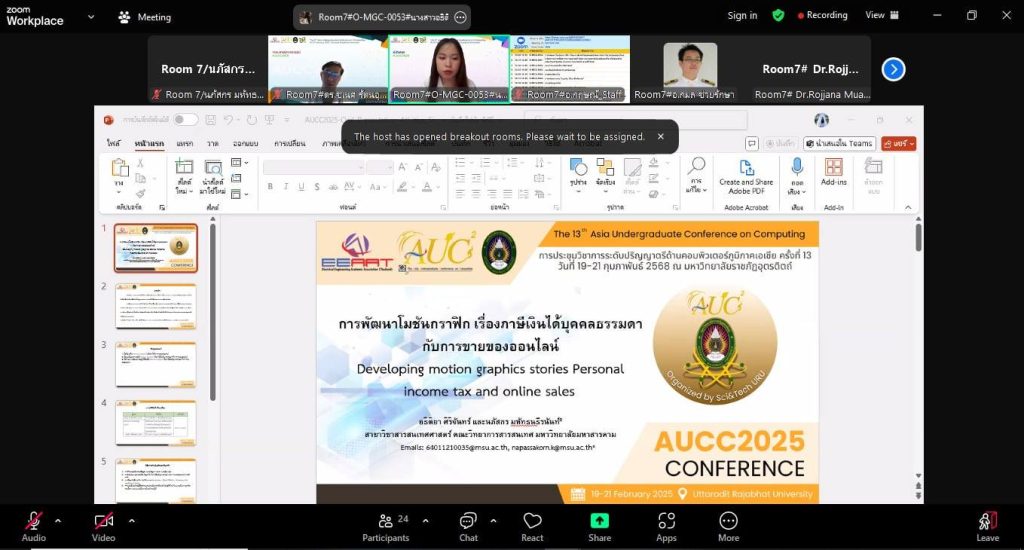This screenshot has width=1024, height=550.
Task: Collapse the PowerPoint ribbon
Action: 908,207
